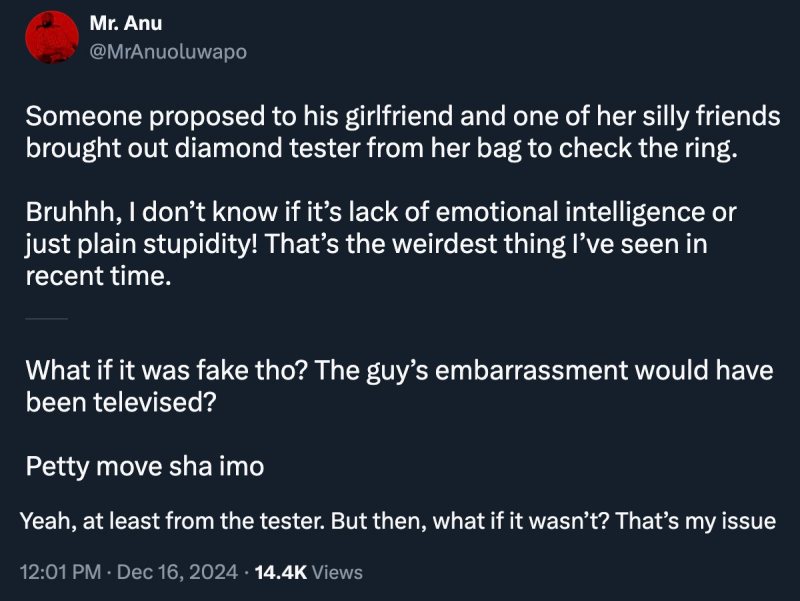Click the 14.4K views count
Viewport: 800px width, 601px height.
pos(279,572)
